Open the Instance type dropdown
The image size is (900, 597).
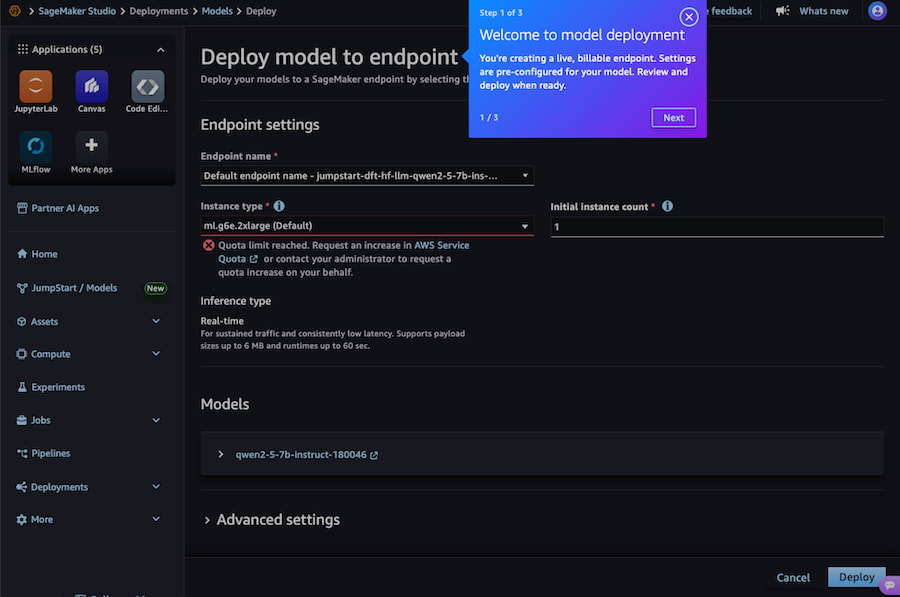(x=367, y=226)
